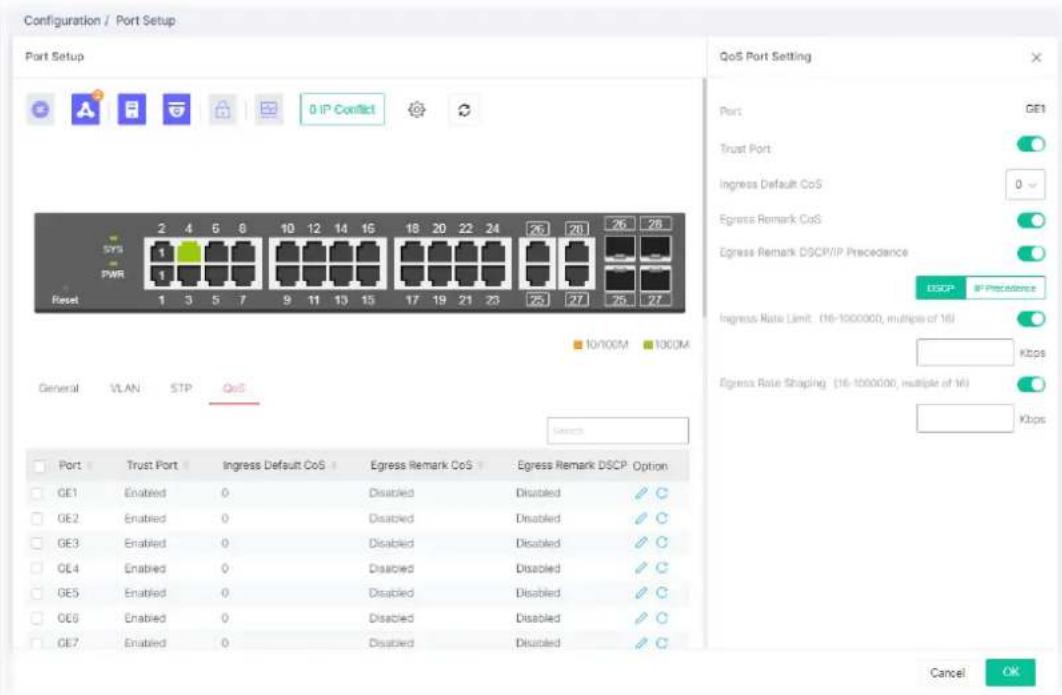This screenshot has width=1062, height=695.
Task: Reset GE5 row with circular arrow icon
Action: (x=662, y=593)
